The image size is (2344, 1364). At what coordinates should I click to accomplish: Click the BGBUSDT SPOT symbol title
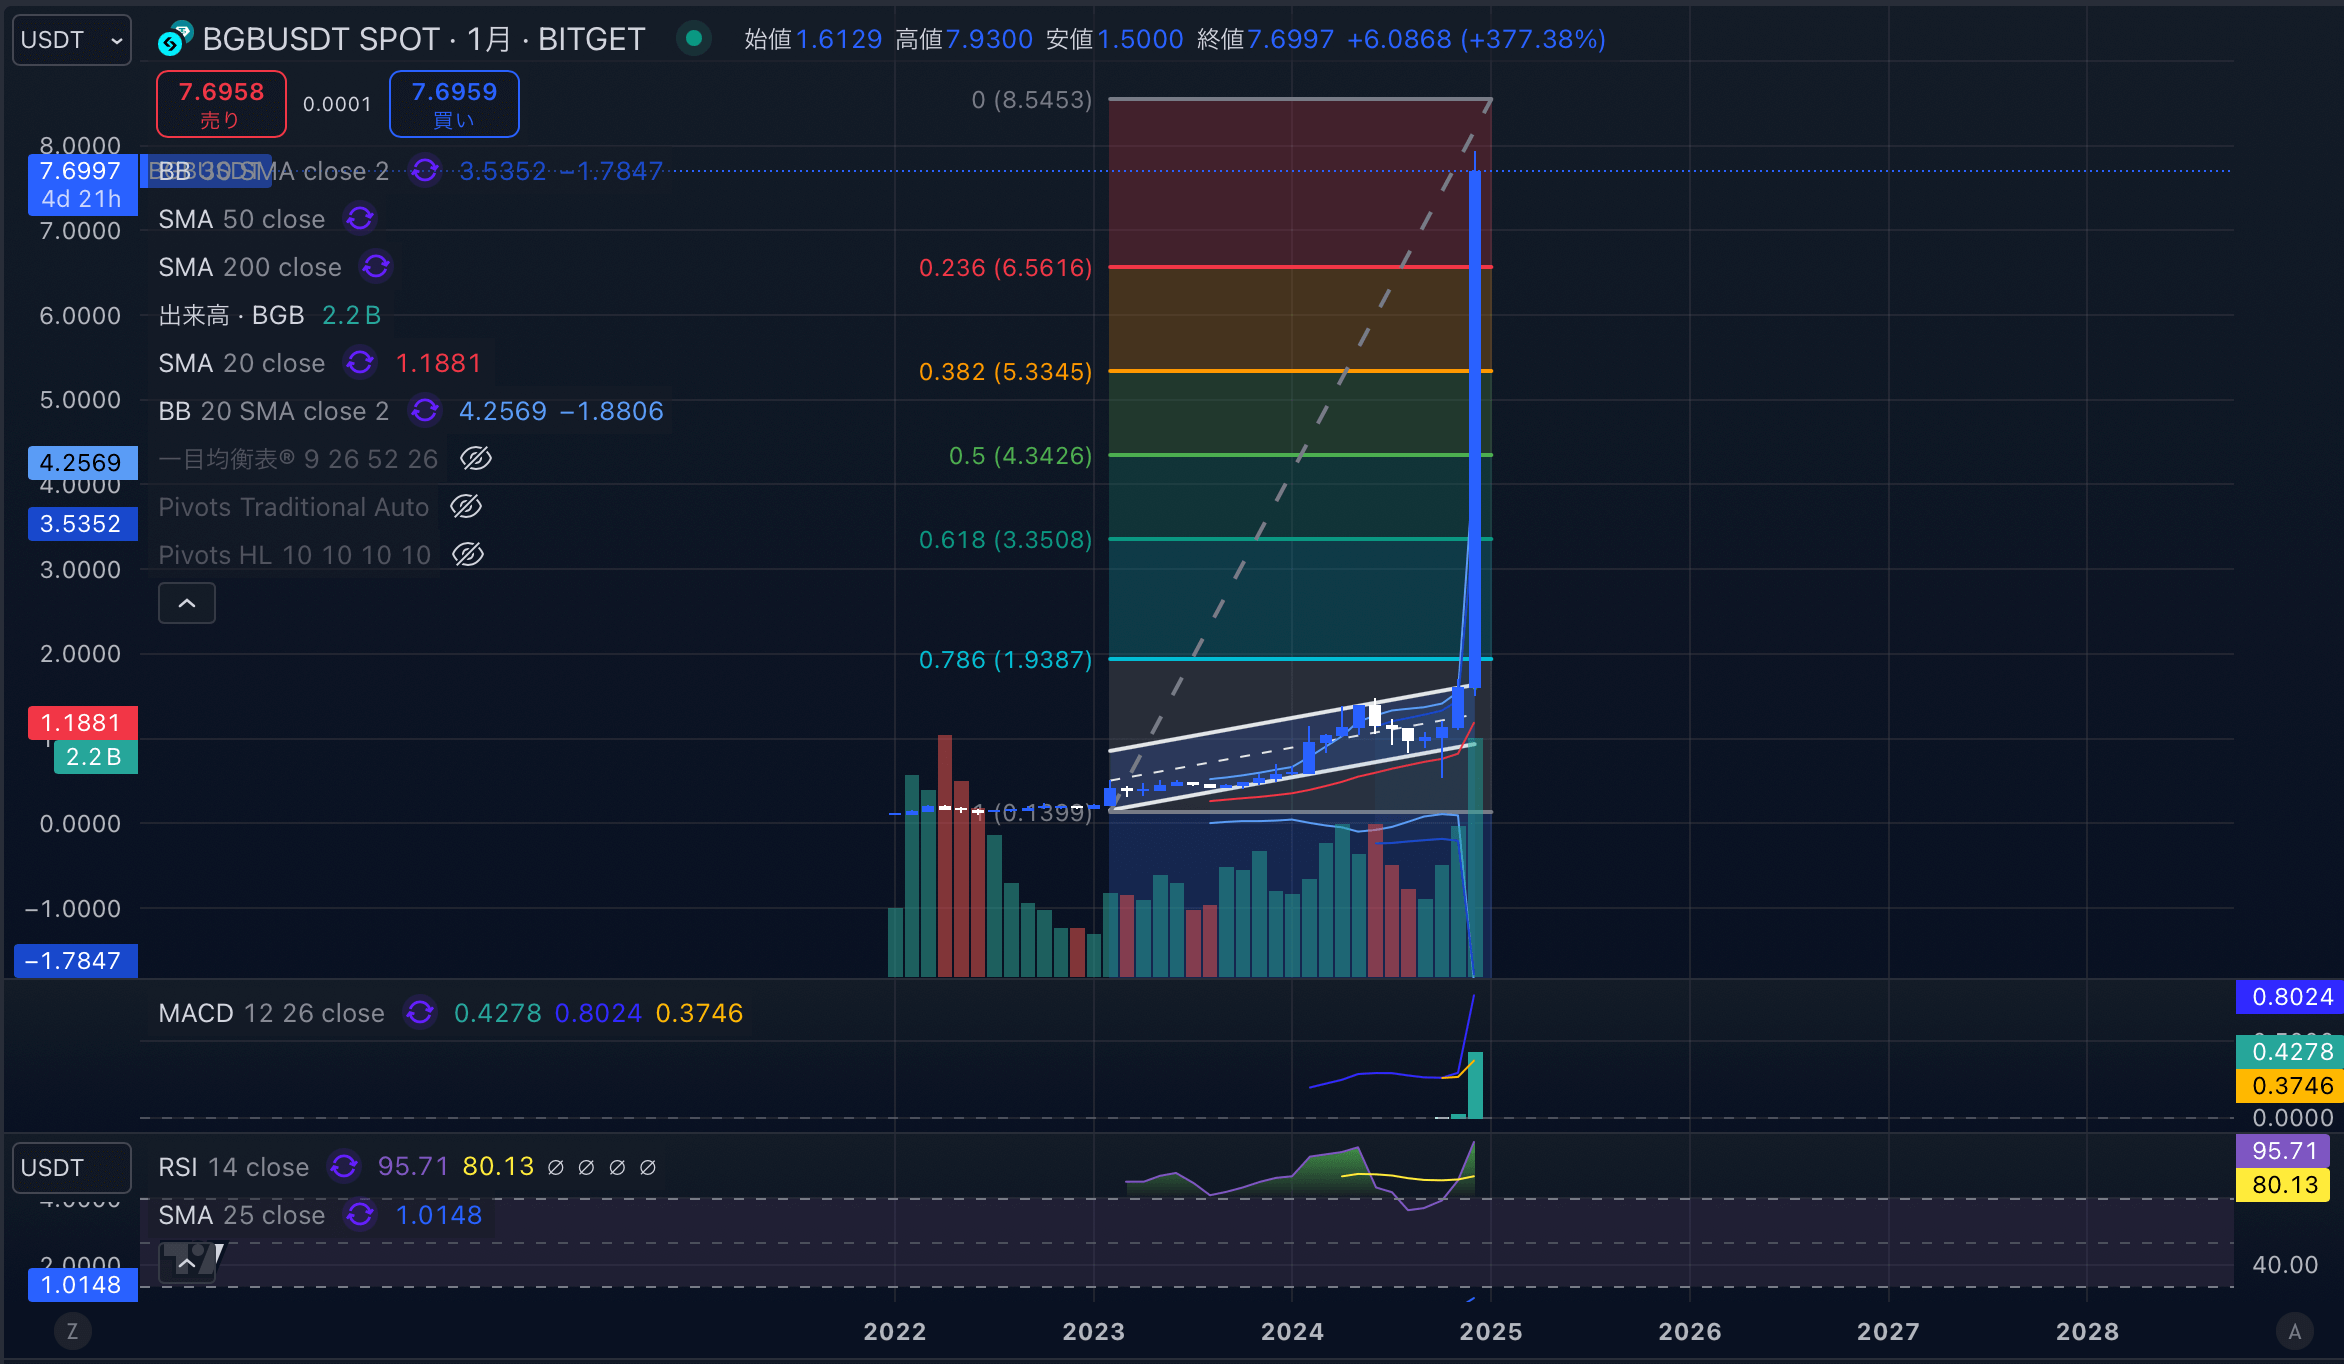tap(423, 39)
